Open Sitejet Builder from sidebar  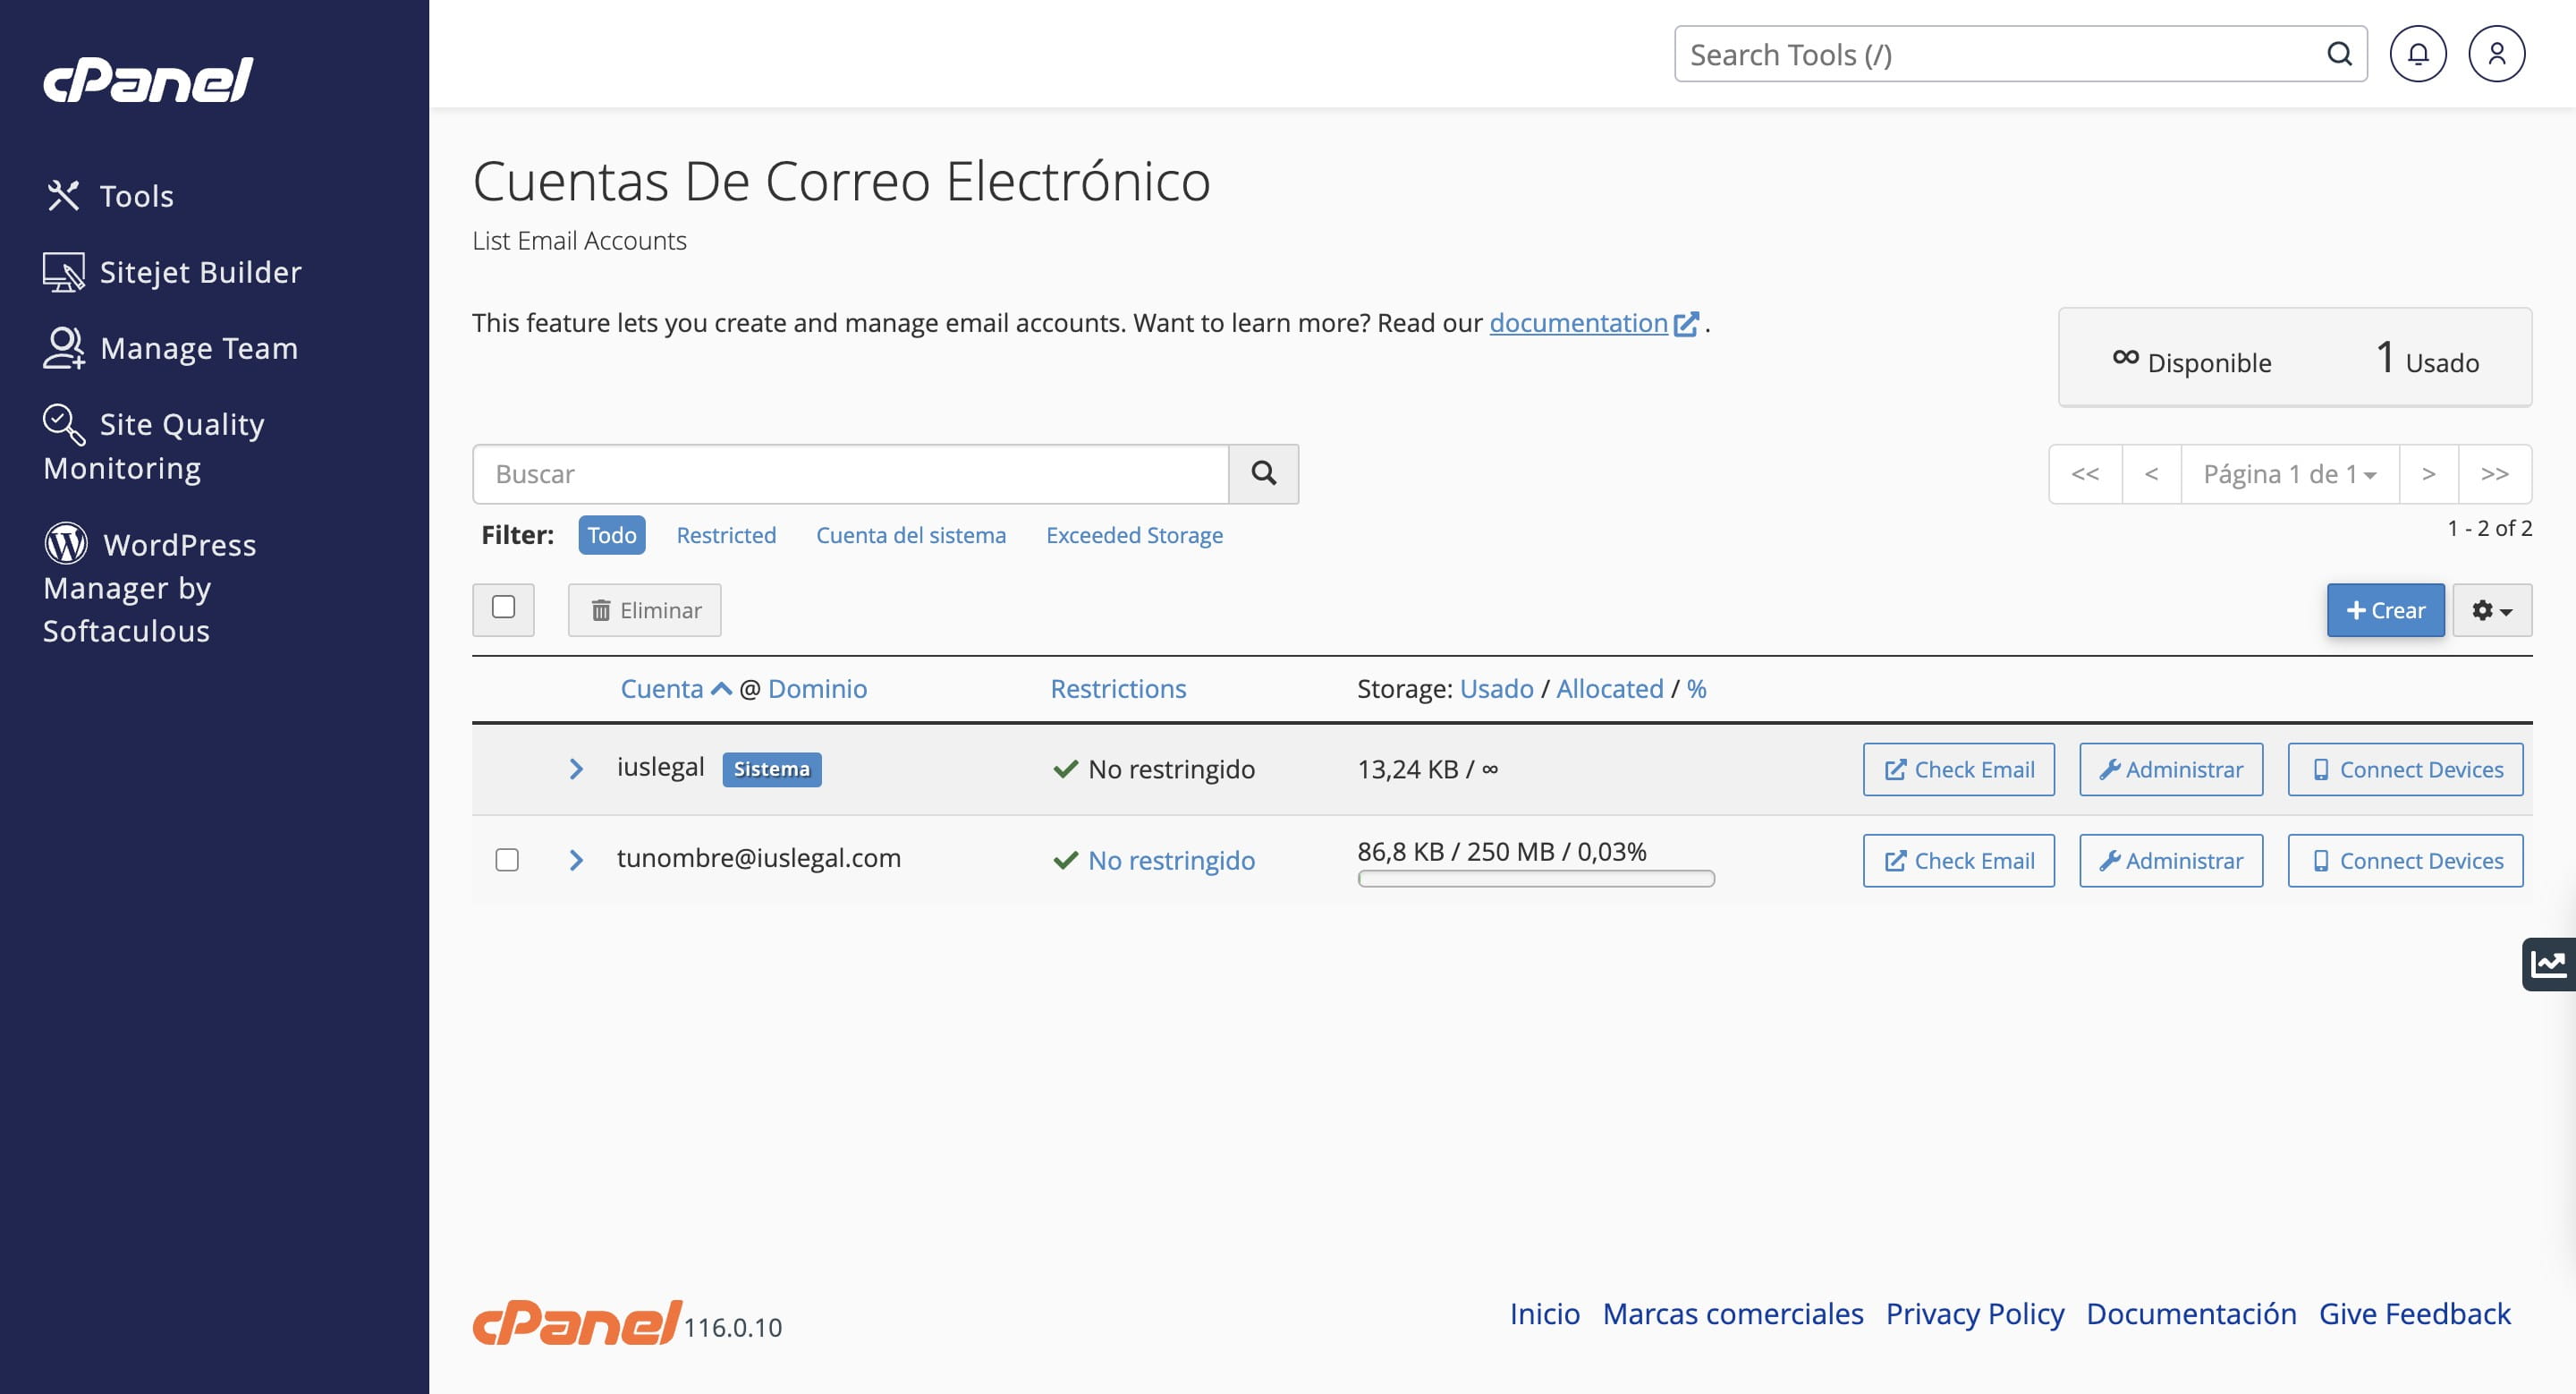click(x=172, y=272)
